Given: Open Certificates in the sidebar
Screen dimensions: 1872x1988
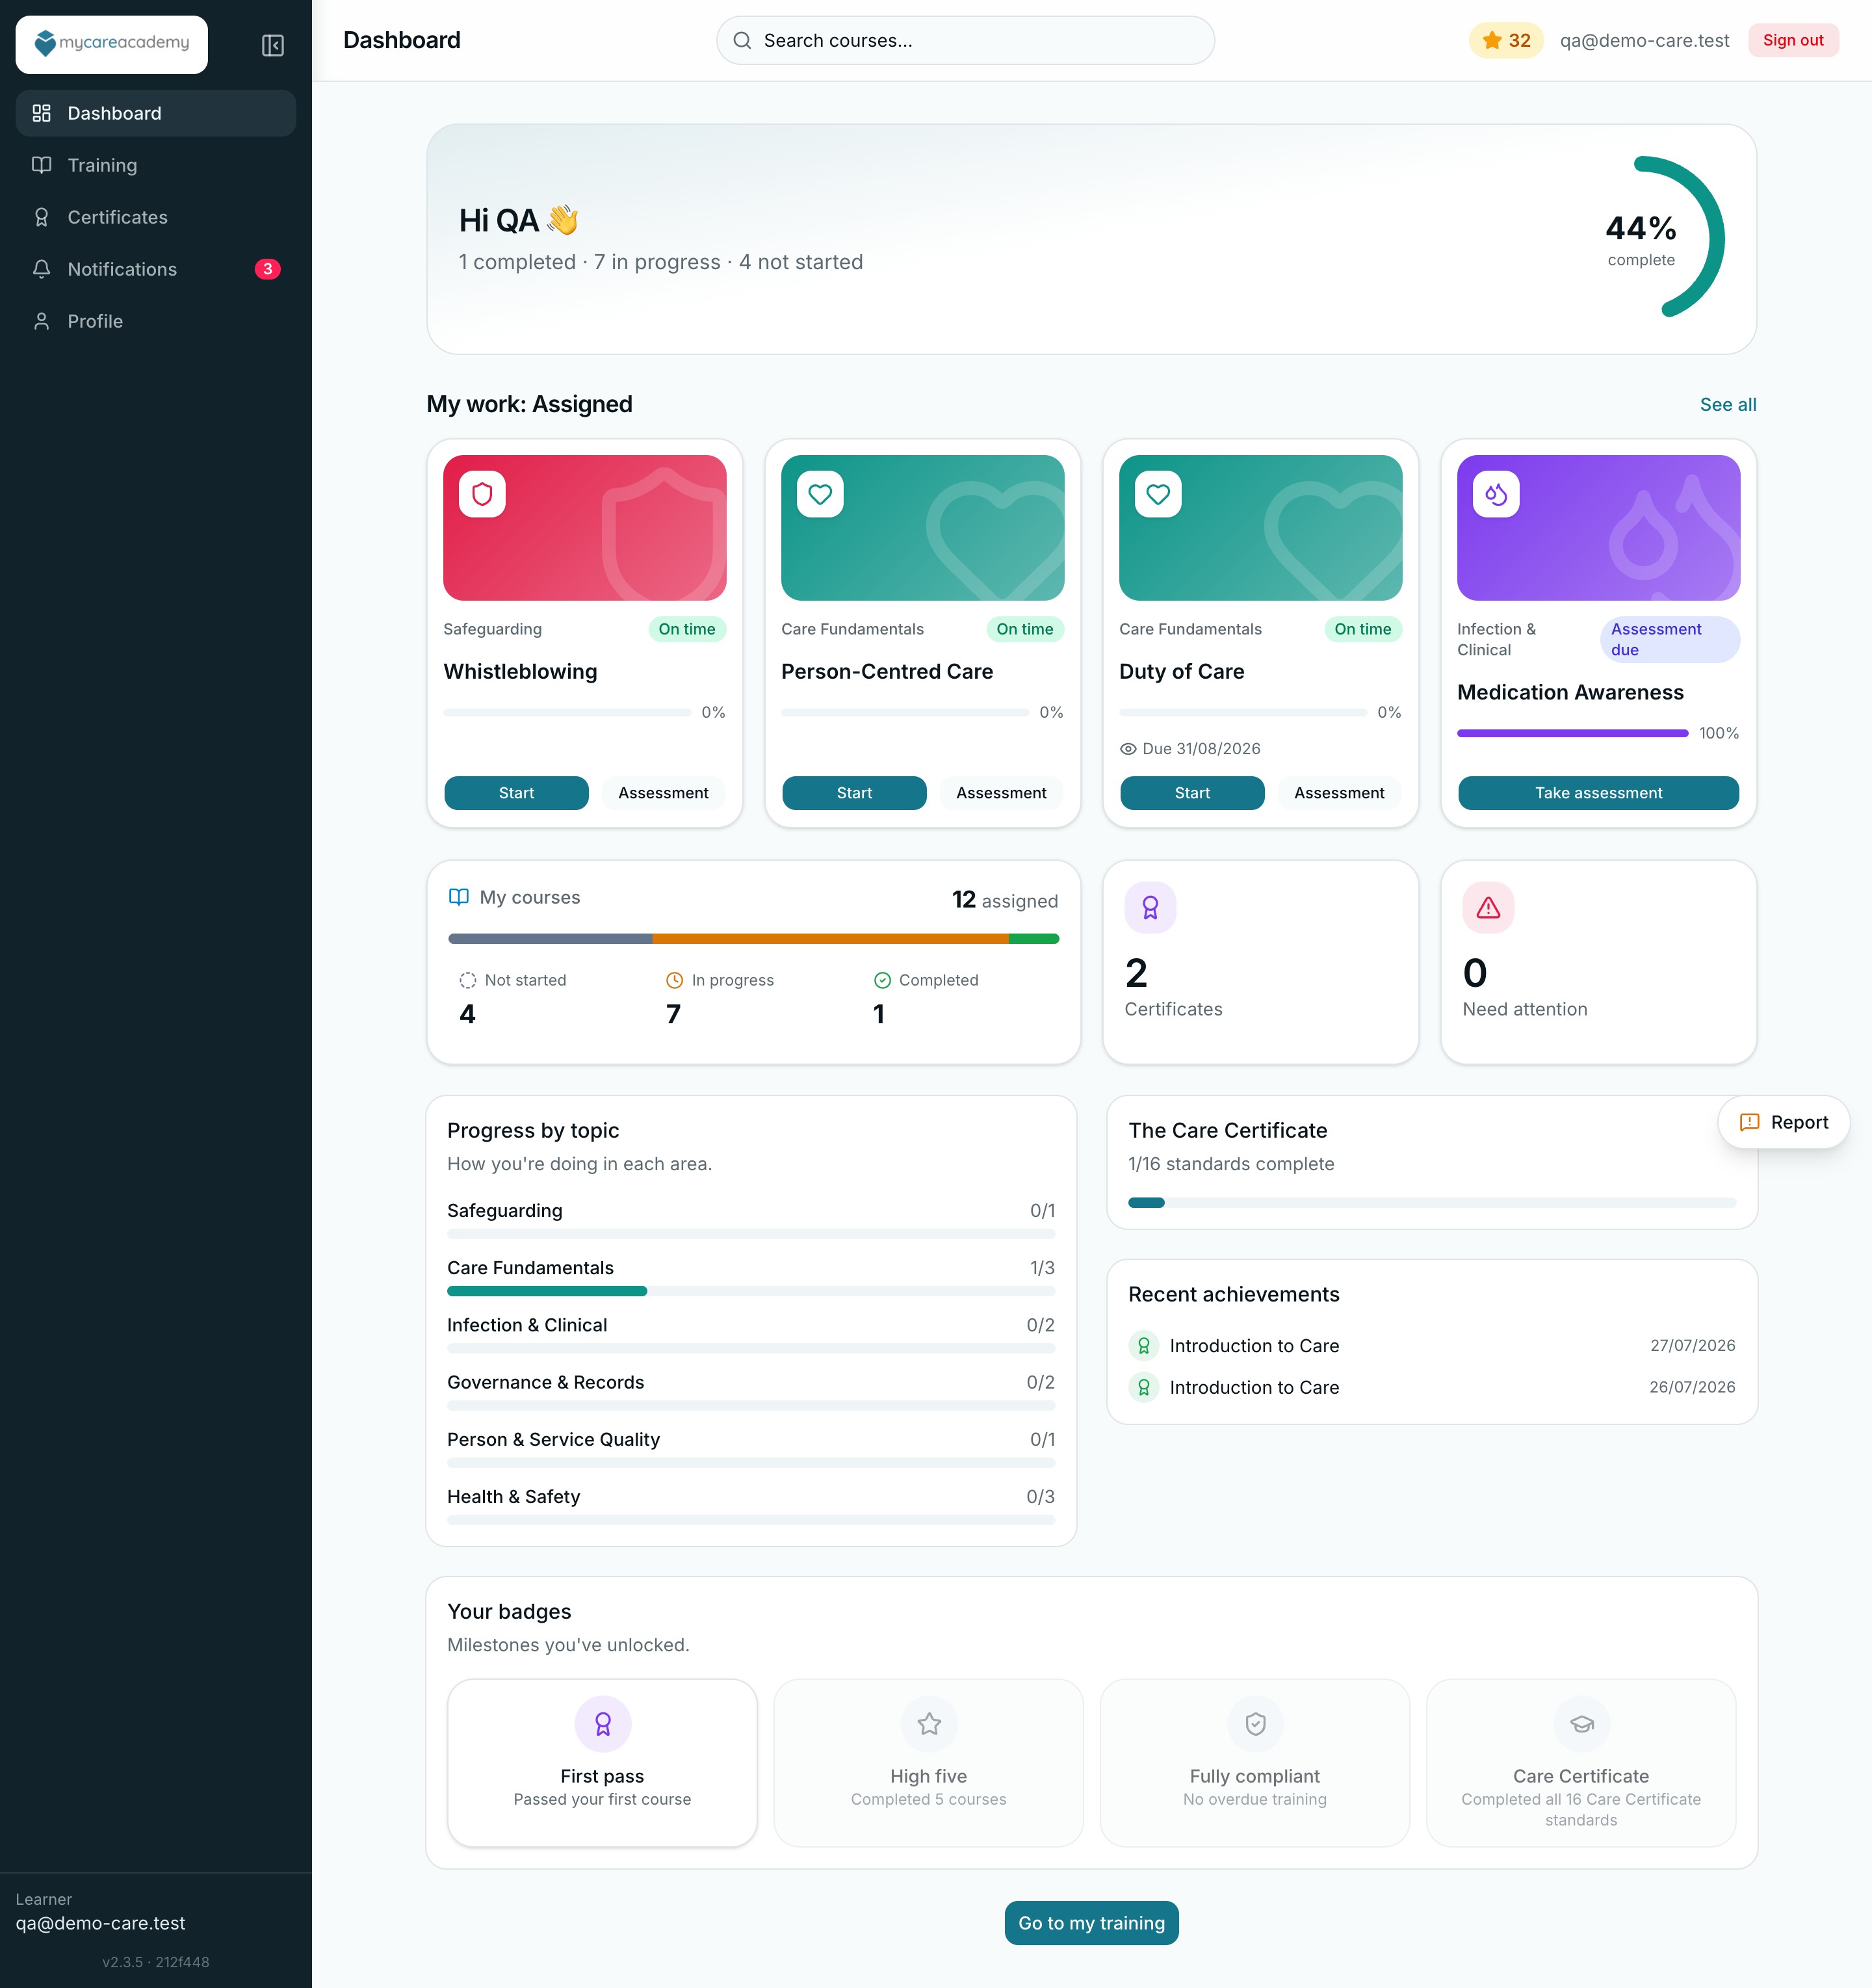Looking at the screenshot, I should click(x=156, y=217).
